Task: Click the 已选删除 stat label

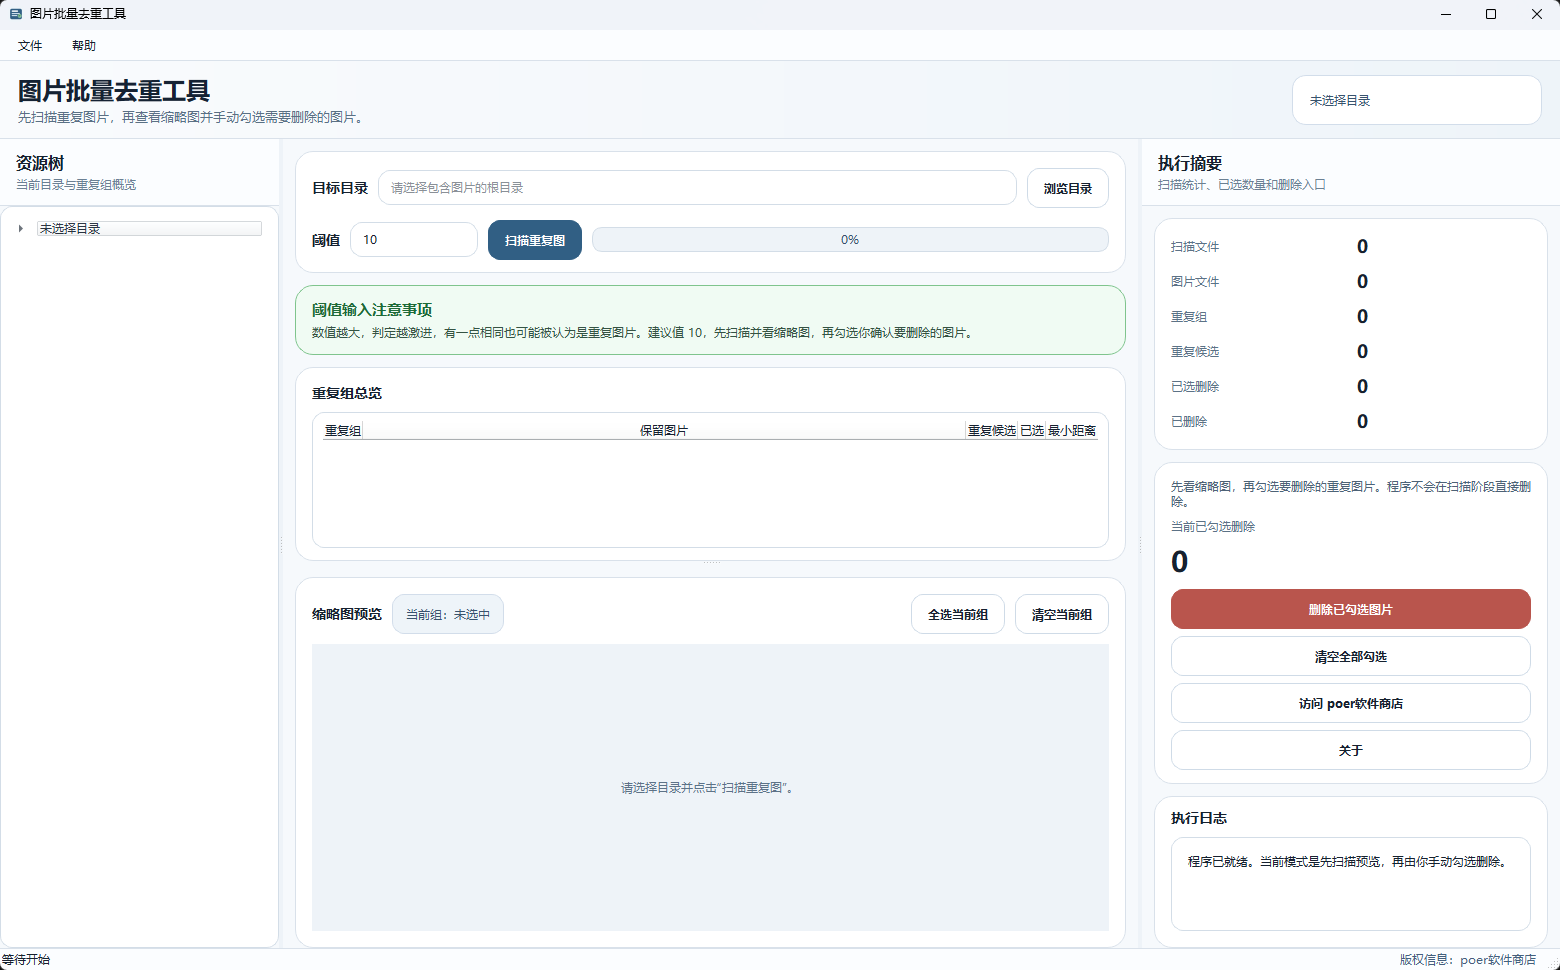Action: (x=1195, y=387)
